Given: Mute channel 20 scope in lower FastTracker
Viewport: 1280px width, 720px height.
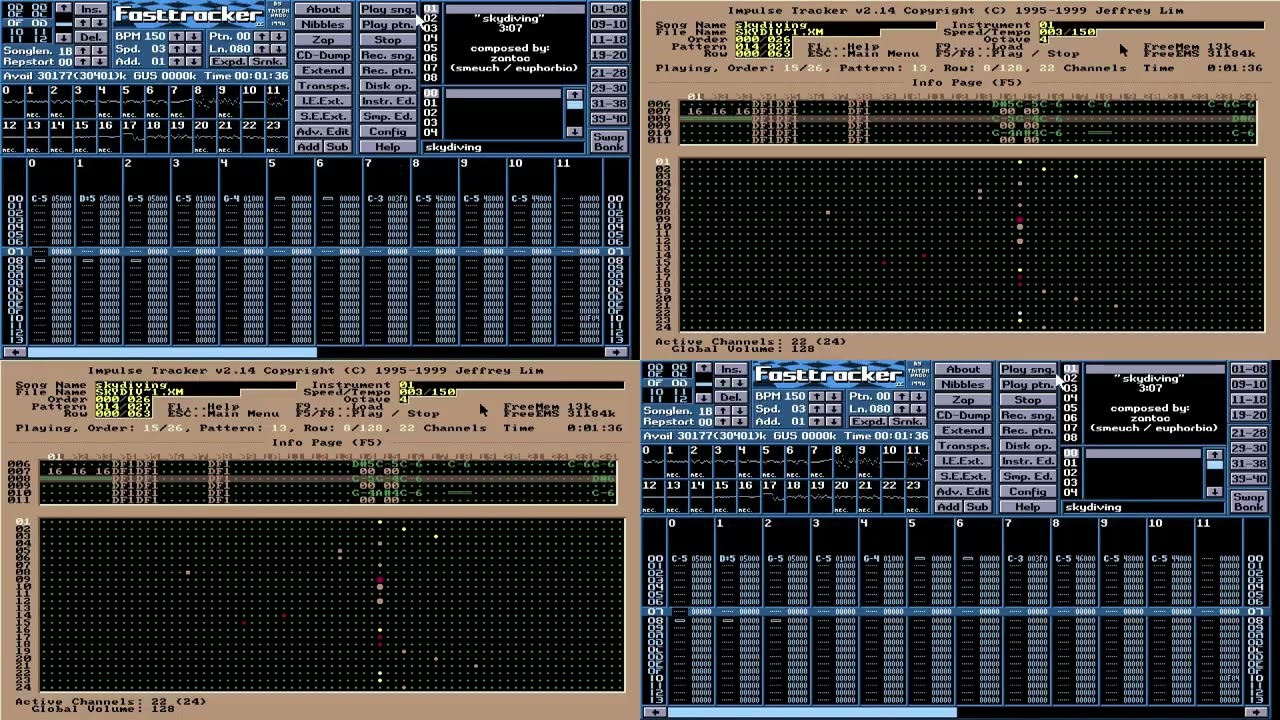Looking at the screenshot, I should (845, 497).
